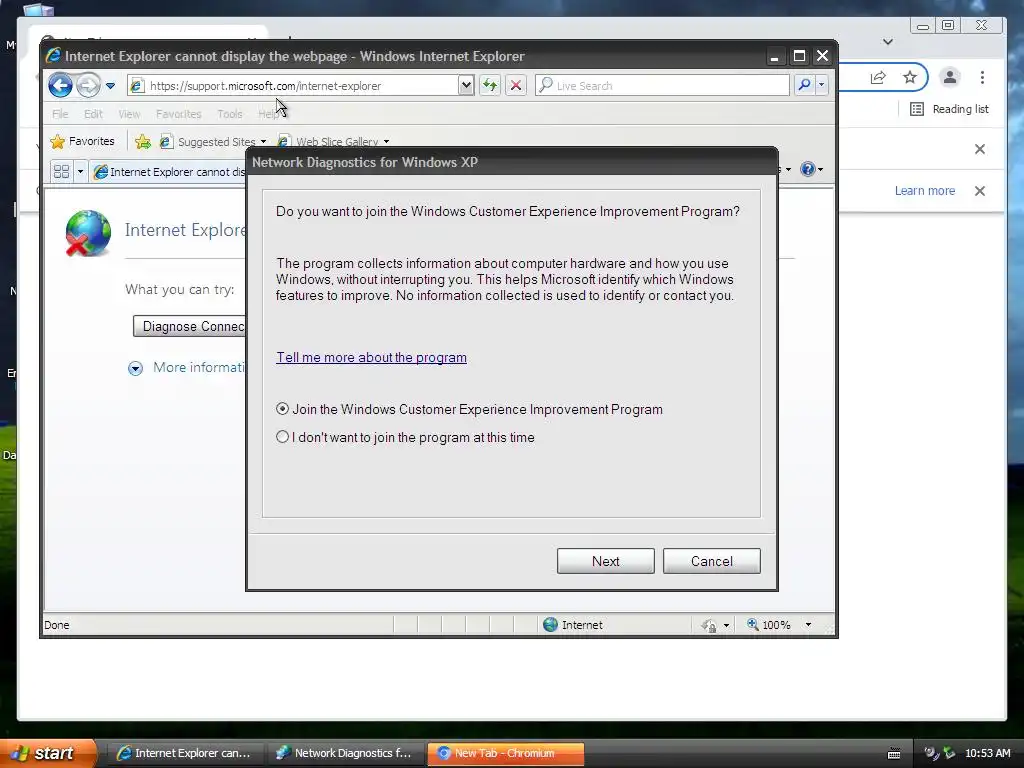
Task: Open the Tools menu in Internet Explorer
Action: tap(229, 114)
